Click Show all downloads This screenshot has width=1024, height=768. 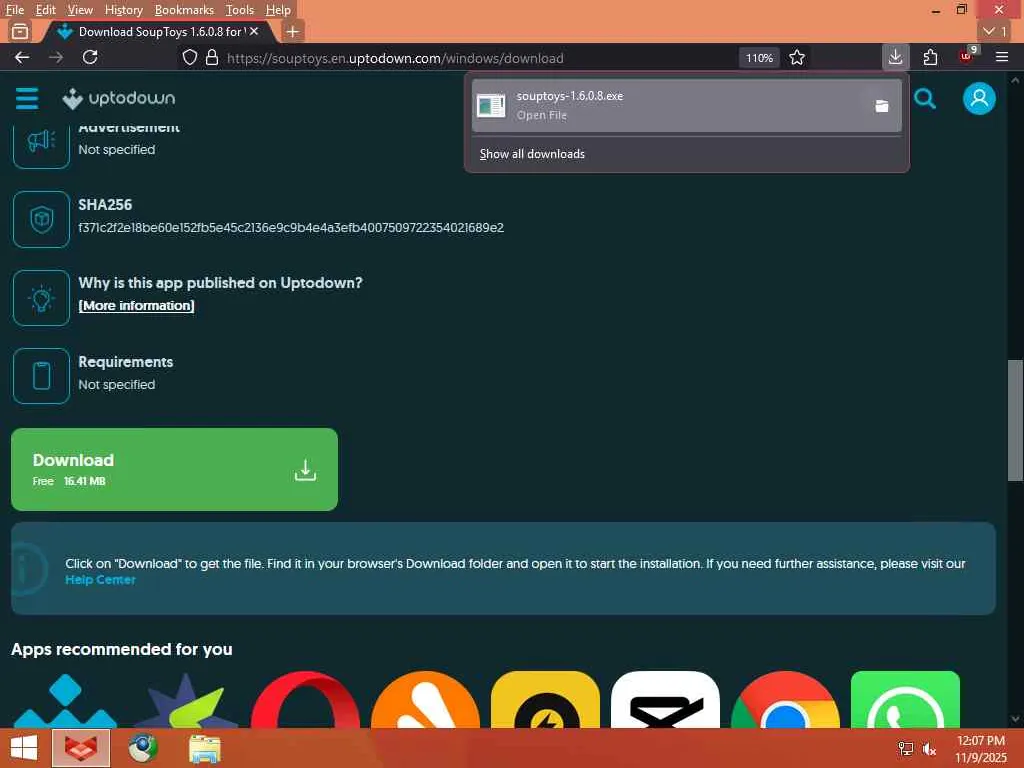pos(532,154)
